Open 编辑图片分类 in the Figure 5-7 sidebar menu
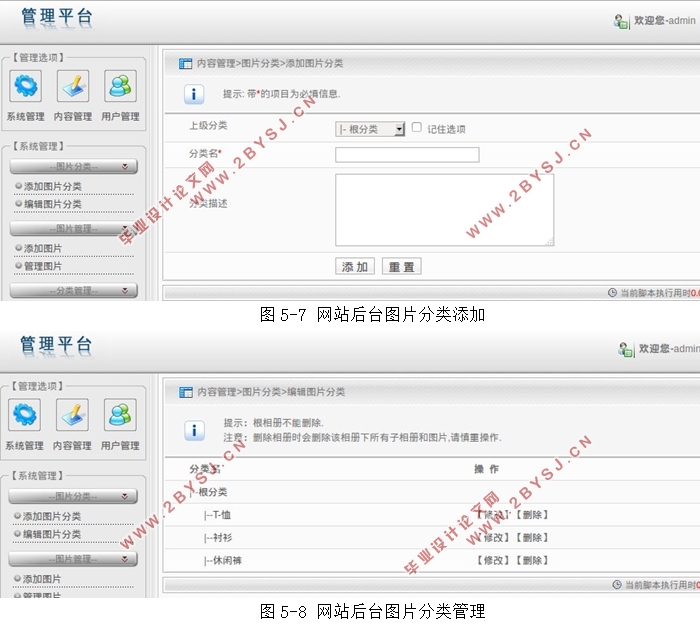The height and width of the screenshot is (638, 700). click(x=53, y=204)
